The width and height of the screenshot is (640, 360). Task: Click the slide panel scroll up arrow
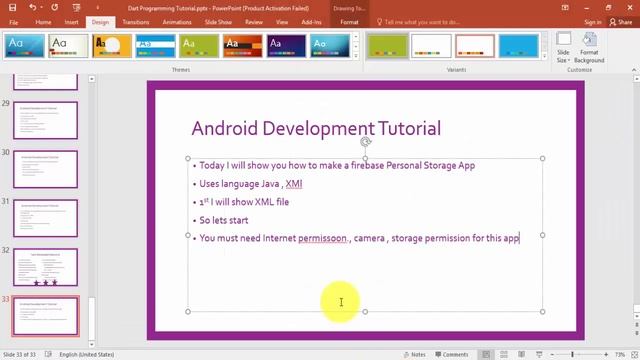[x=92, y=79]
